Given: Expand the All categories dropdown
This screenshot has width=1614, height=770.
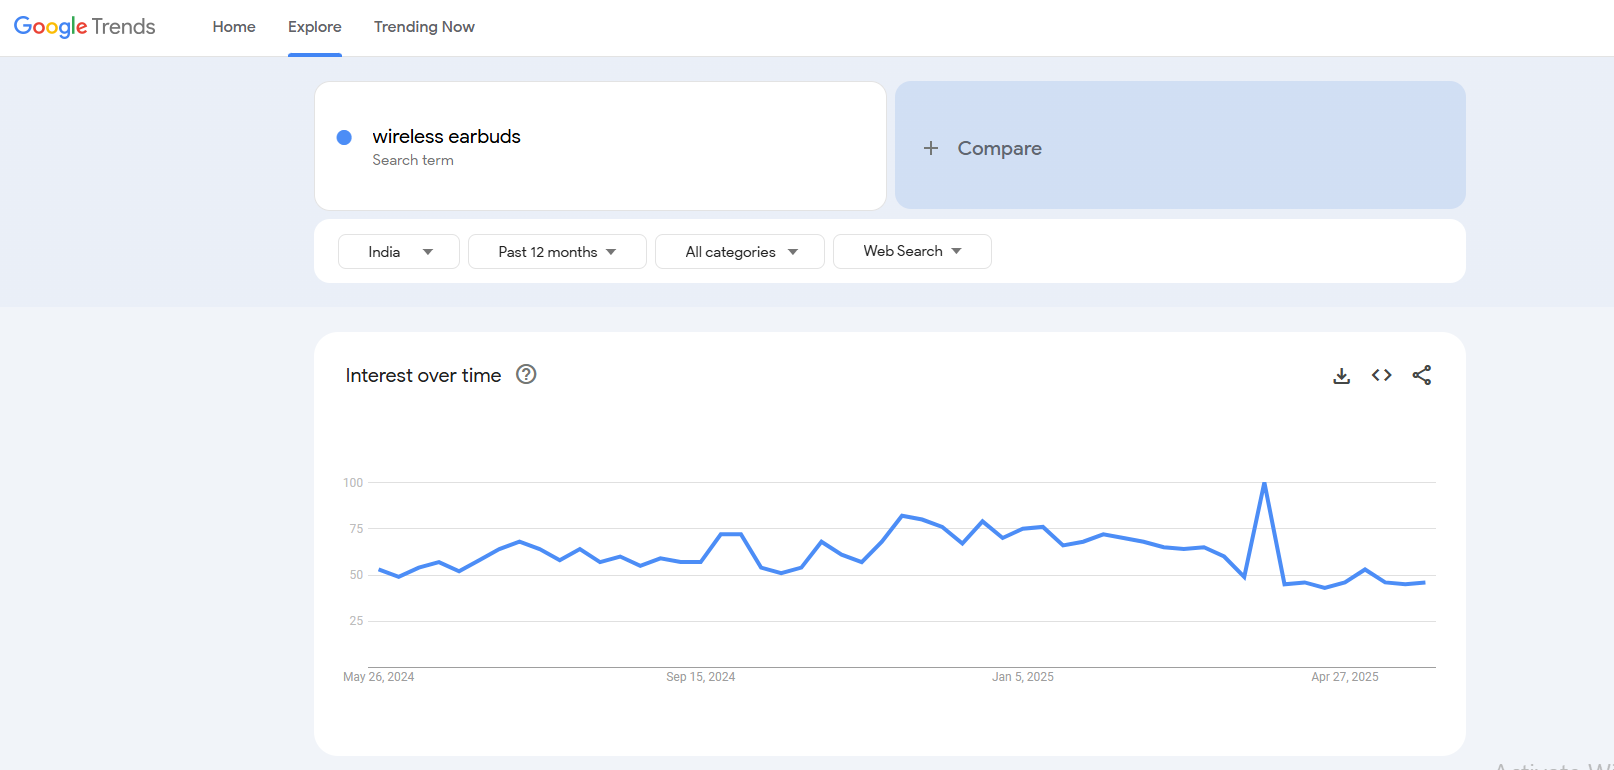Looking at the screenshot, I should coord(740,252).
